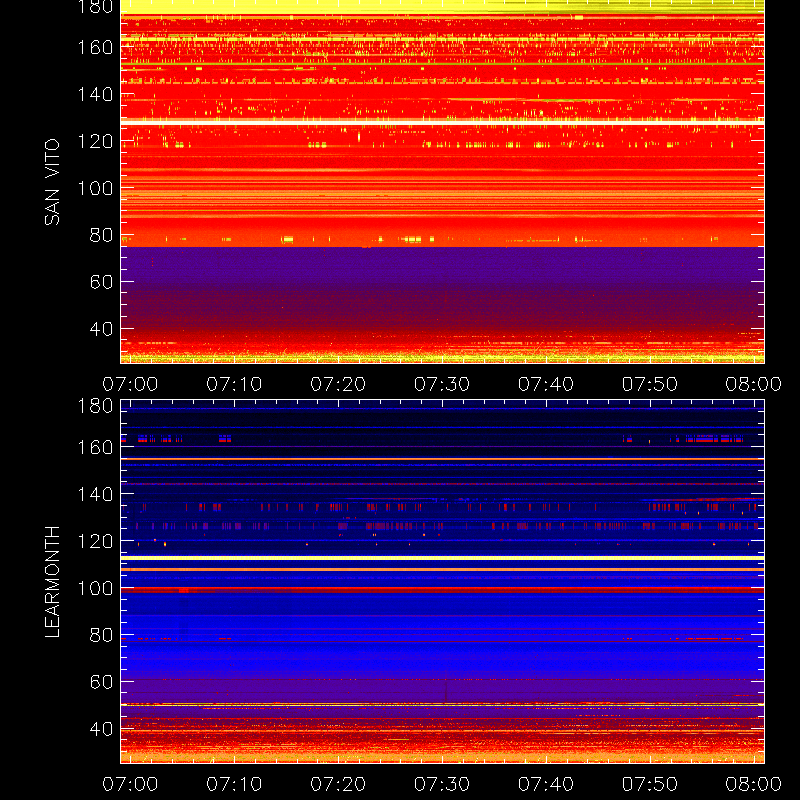Screen dimensions: 800x800
Task: Select the 60 tick label on the San Vito axis
Action: pos(101,282)
